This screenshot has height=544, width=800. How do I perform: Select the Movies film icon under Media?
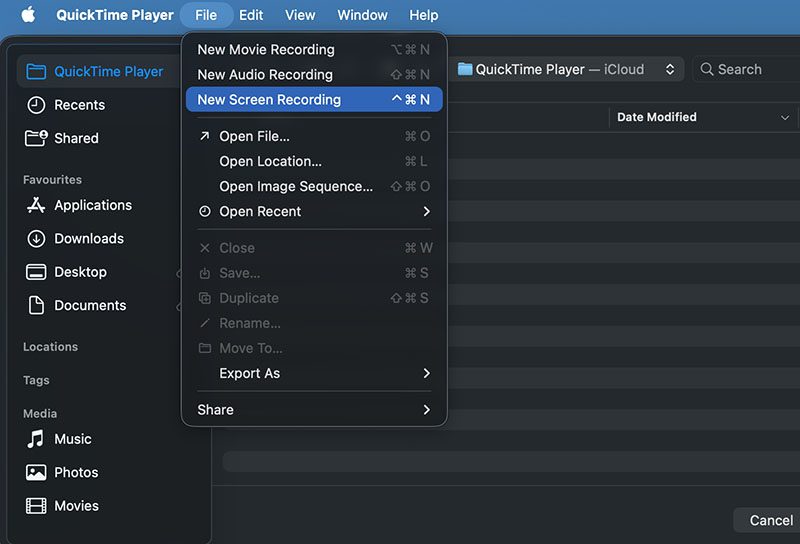coord(36,506)
